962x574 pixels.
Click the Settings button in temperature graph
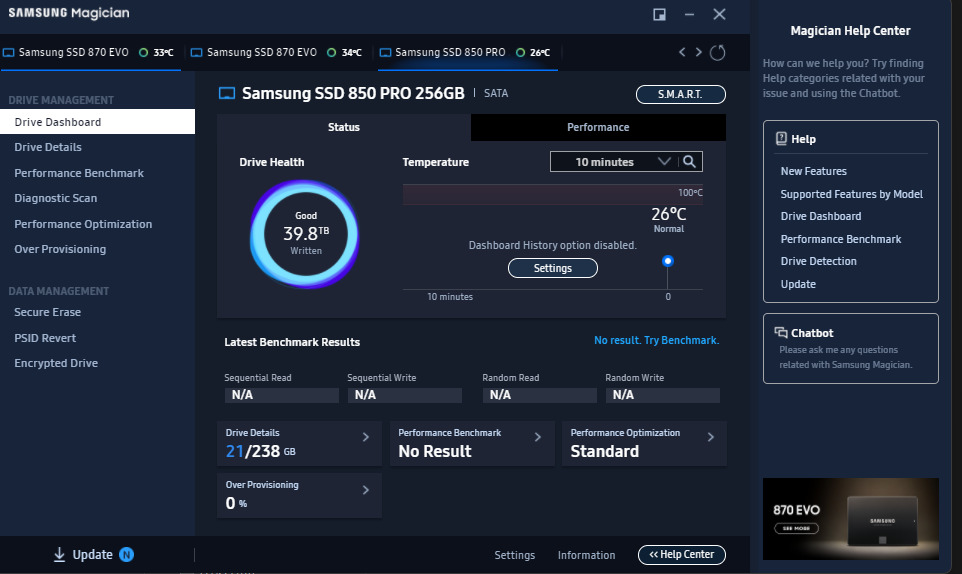click(553, 268)
